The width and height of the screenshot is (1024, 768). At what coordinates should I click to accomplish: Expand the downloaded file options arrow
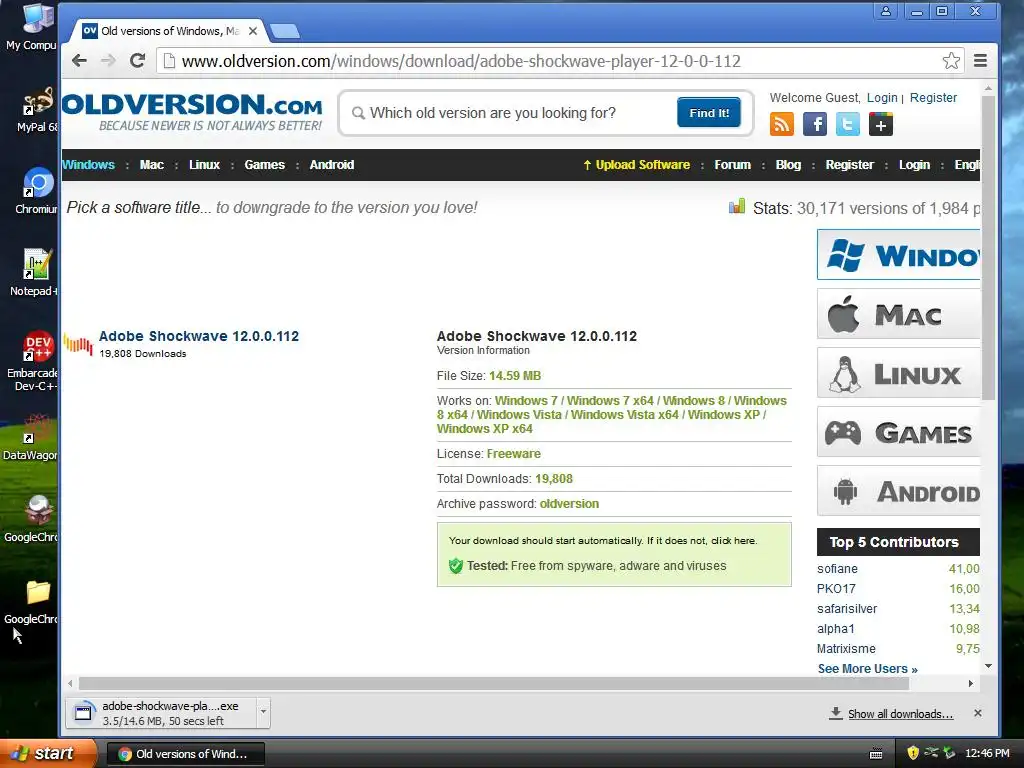[x=263, y=712]
